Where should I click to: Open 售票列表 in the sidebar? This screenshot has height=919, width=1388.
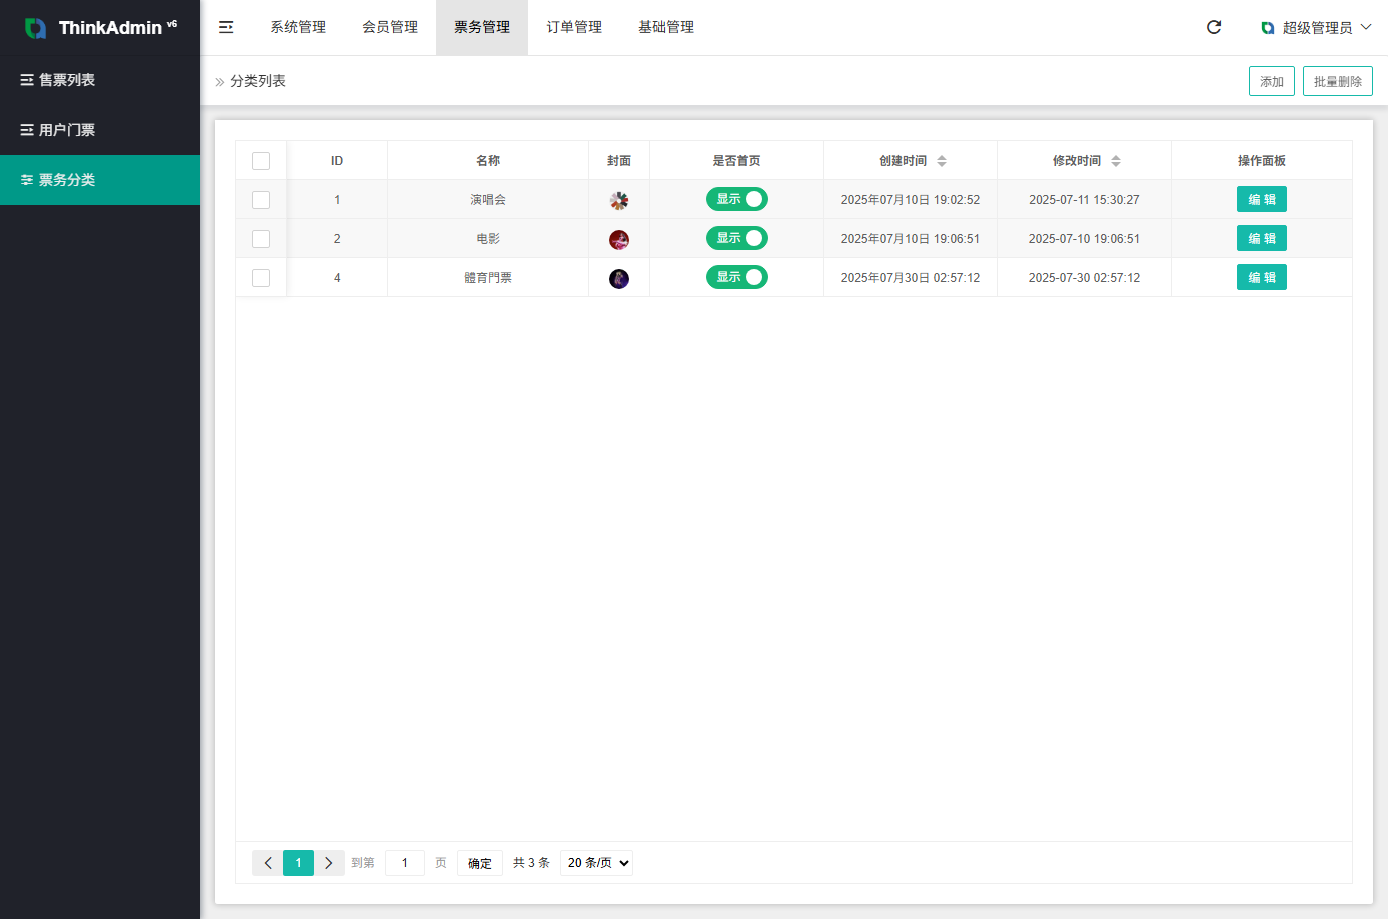pyautogui.click(x=100, y=80)
